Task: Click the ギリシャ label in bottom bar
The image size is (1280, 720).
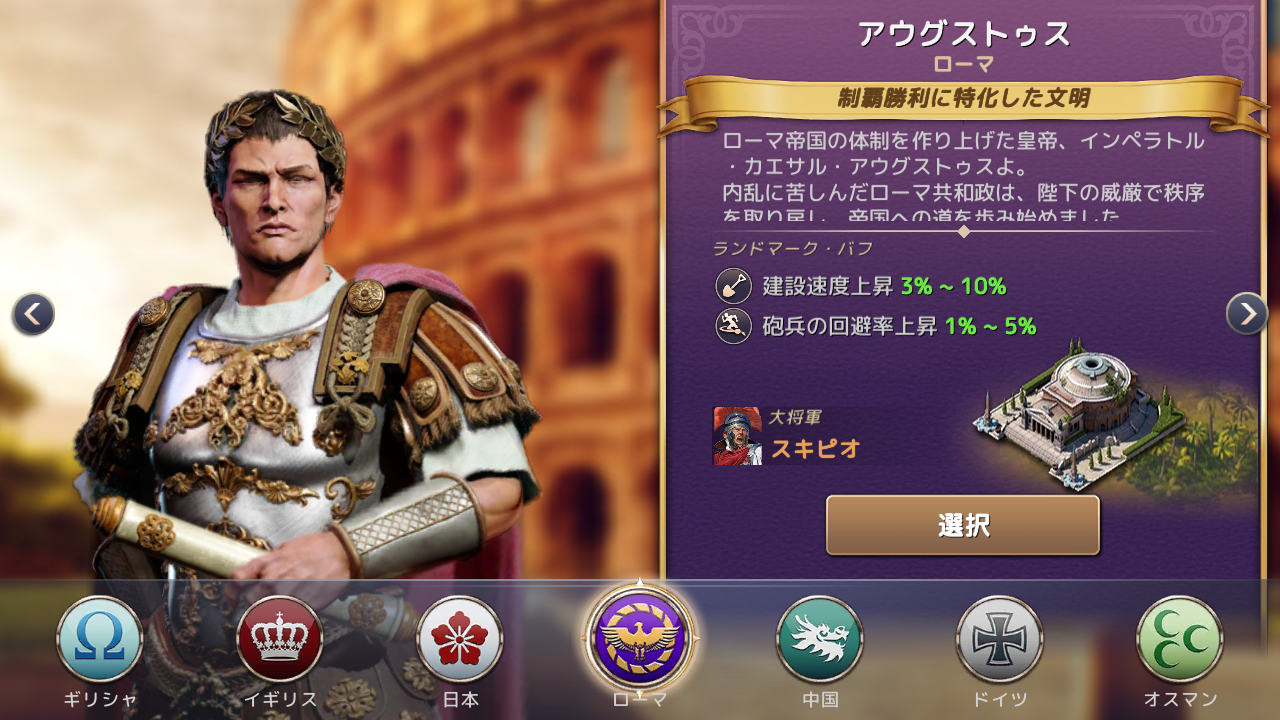Action: pyautogui.click(x=99, y=700)
